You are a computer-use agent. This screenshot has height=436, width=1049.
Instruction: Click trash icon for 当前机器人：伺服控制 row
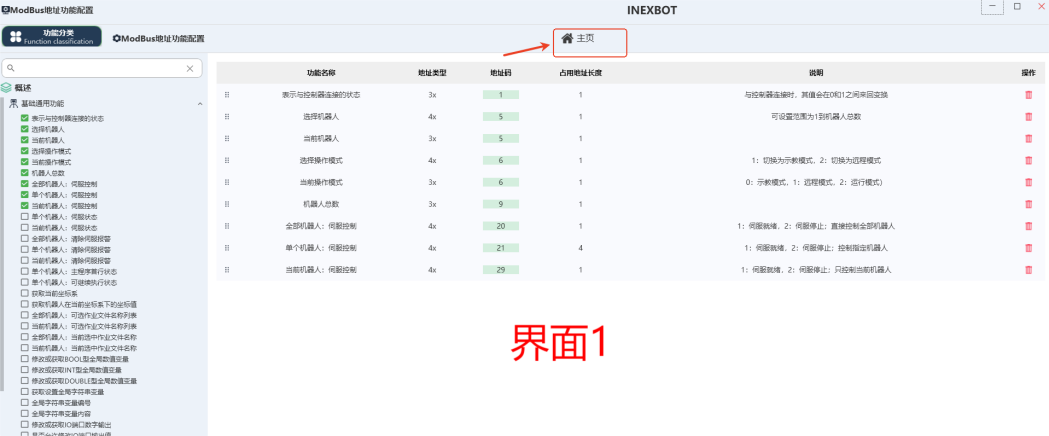pyautogui.click(x=1028, y=270)
